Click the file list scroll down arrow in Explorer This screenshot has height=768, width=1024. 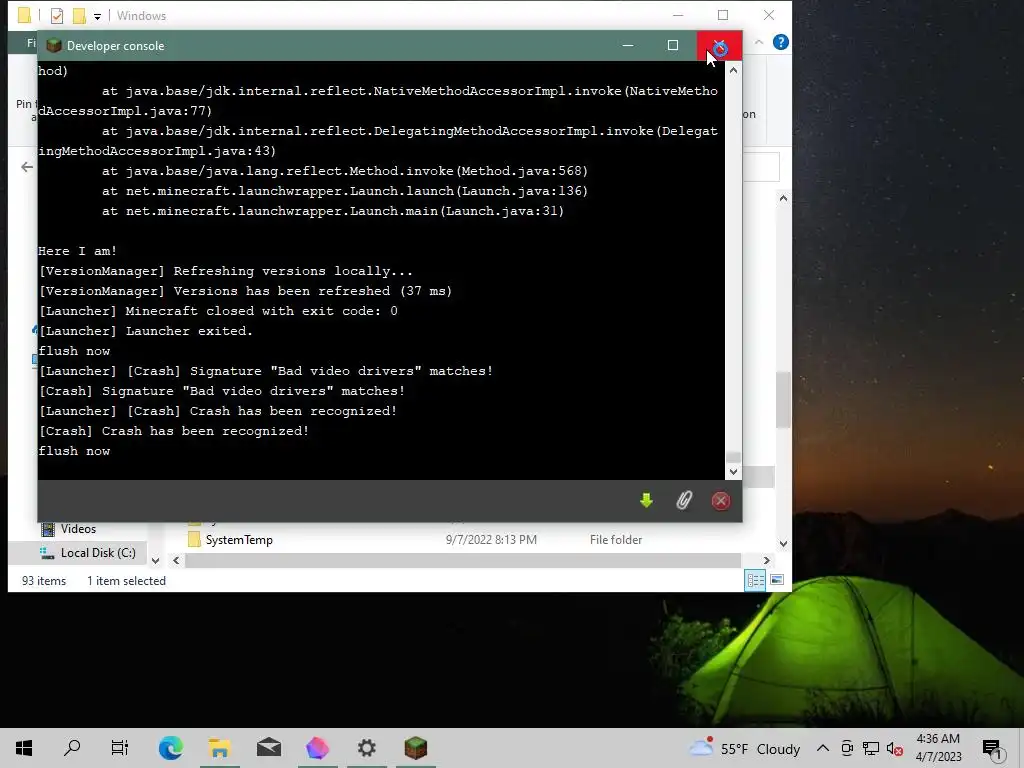[x=783, y=544]
